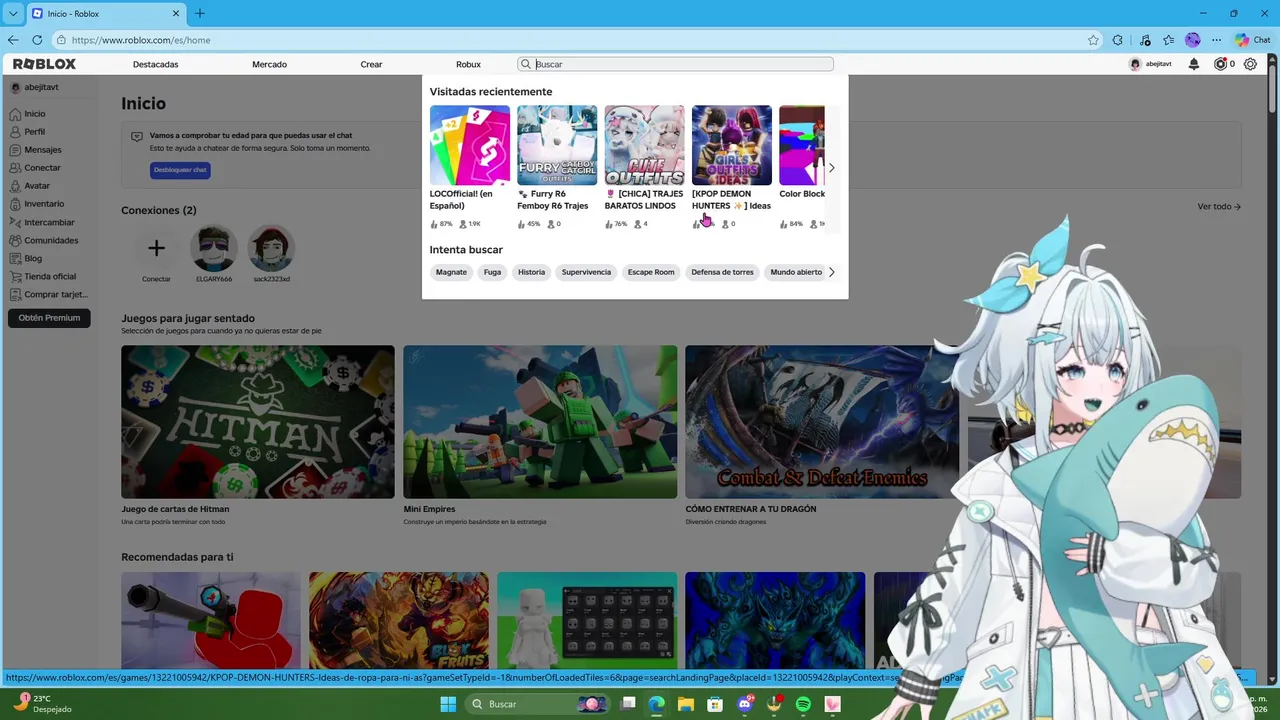Select the Mundo abierto search suggestion

796,272
